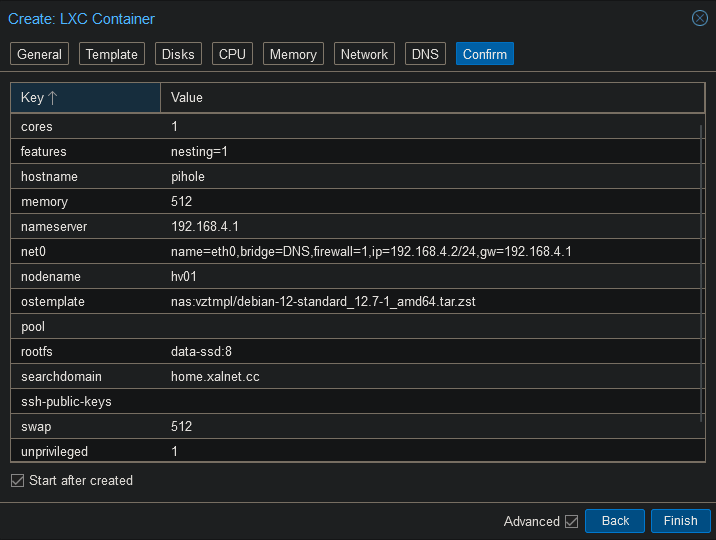The height and width of the screenshot is (540, 716).
Task: Close the Create LXC Container dialog
Action: [x=699, y=18]
